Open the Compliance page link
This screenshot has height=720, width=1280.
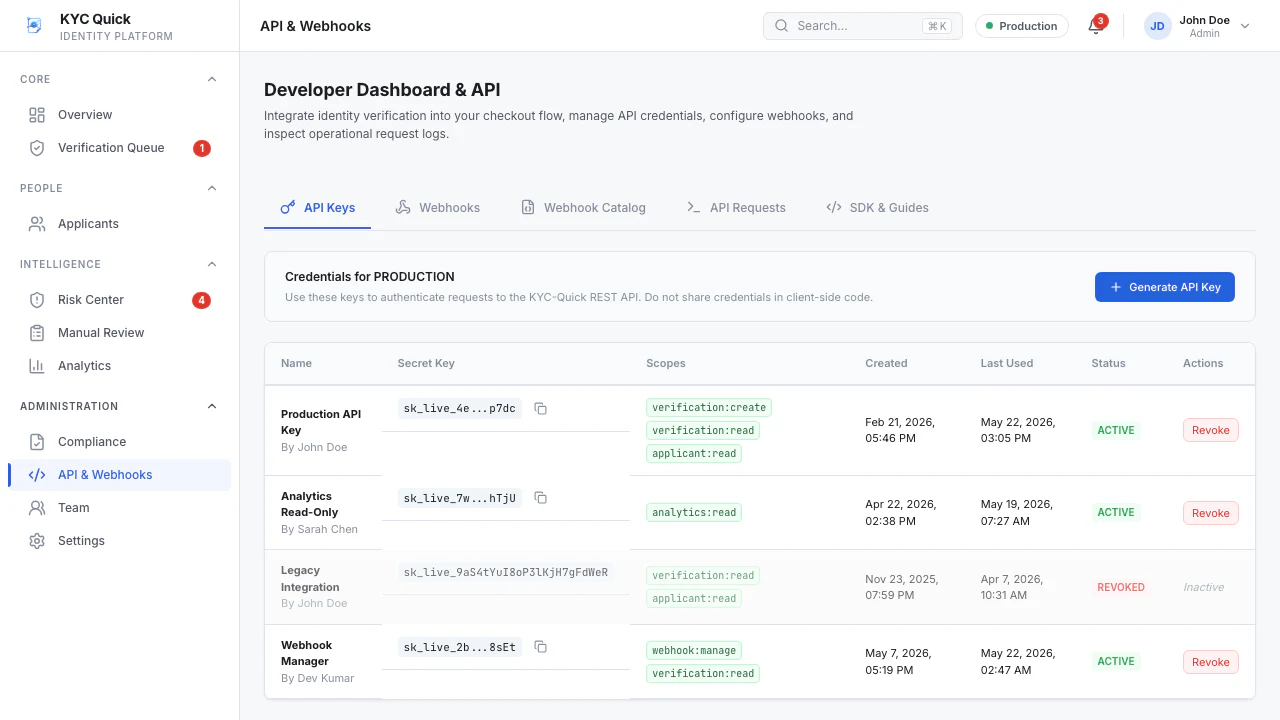[x=119, y=442]
